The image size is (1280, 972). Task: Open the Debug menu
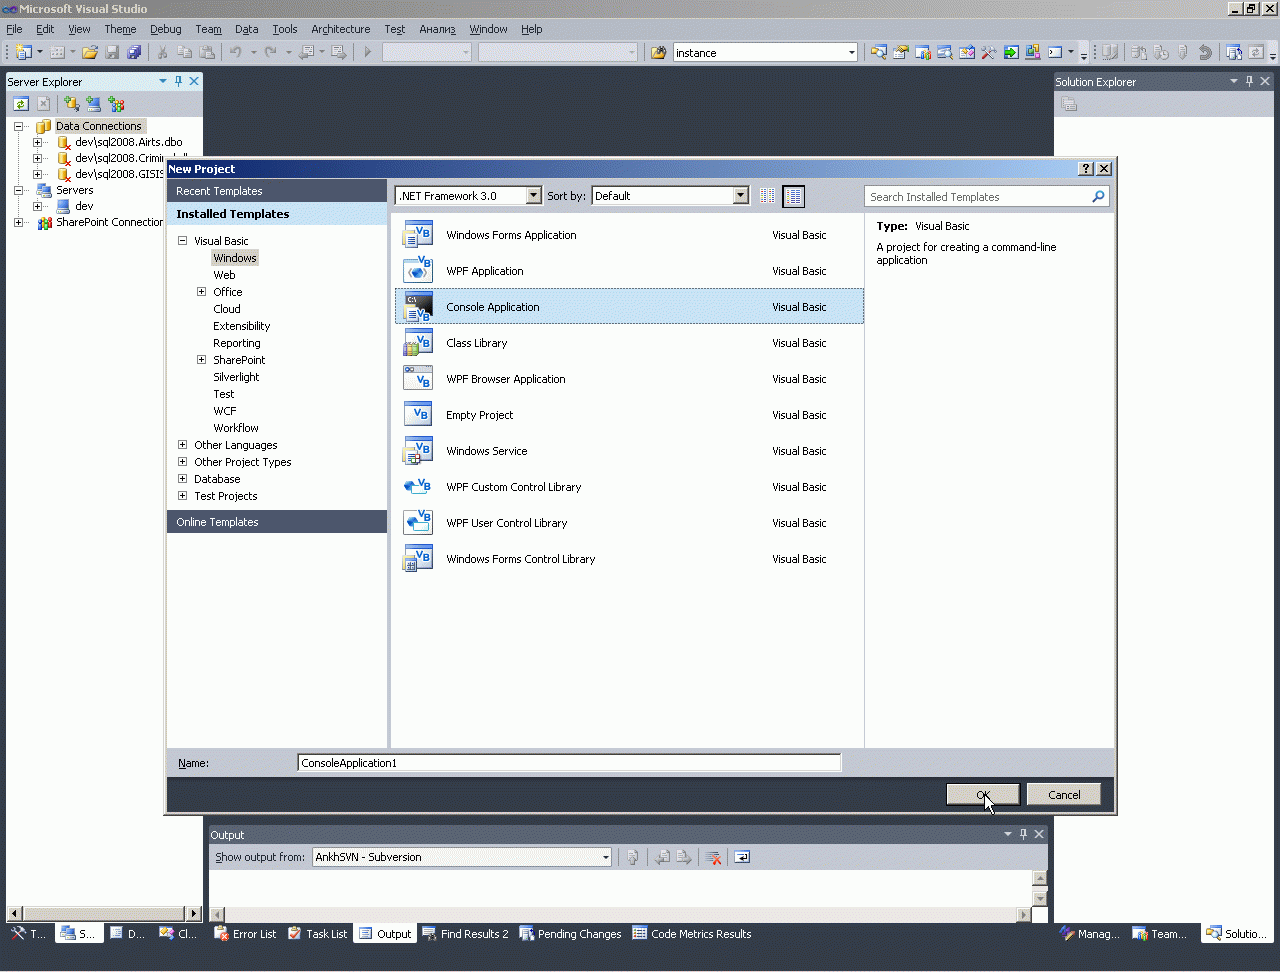pyautogui.click(x=166, y=29)
